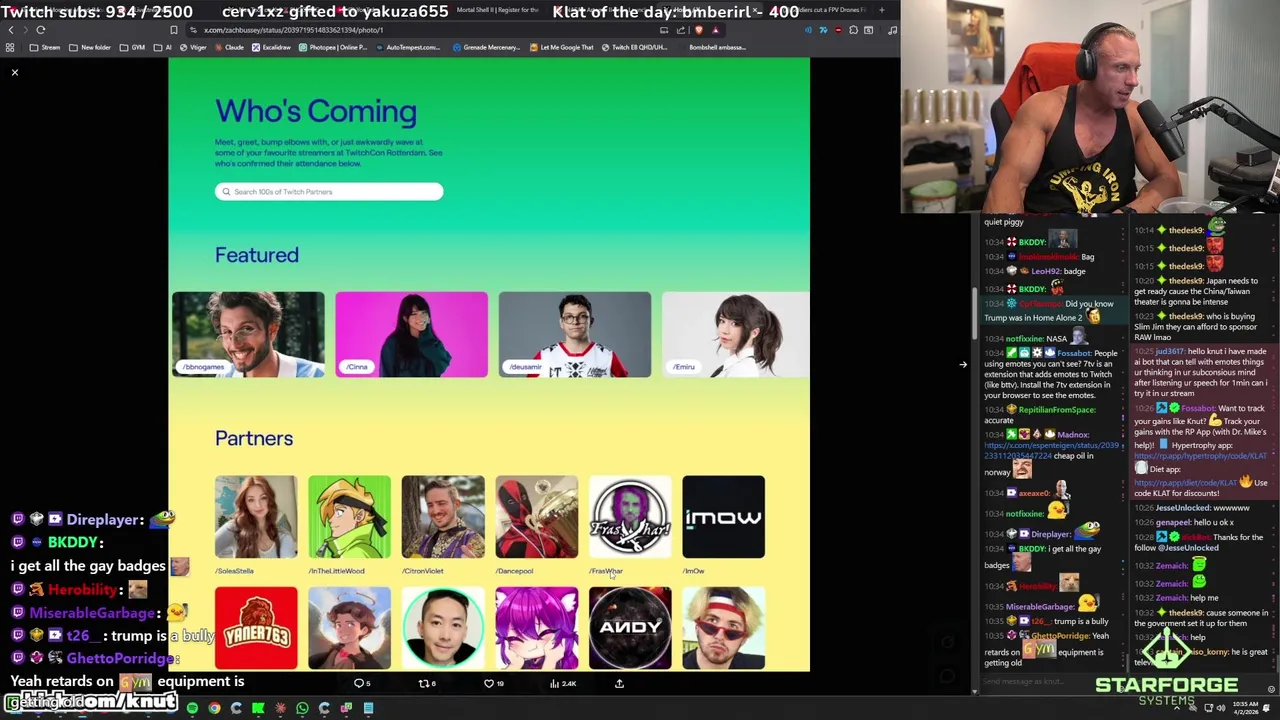Open the Stream bookmark folder
This screenshot has height=720, width=1280.
[44, 47]
